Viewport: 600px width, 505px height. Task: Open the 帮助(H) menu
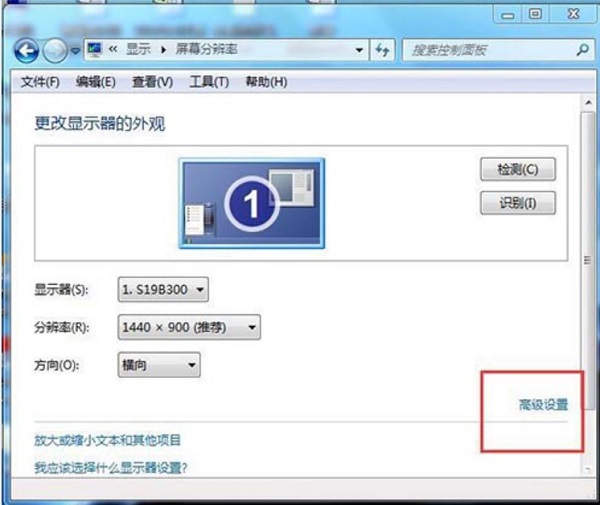pyautogui.click(x=266, y=81)
